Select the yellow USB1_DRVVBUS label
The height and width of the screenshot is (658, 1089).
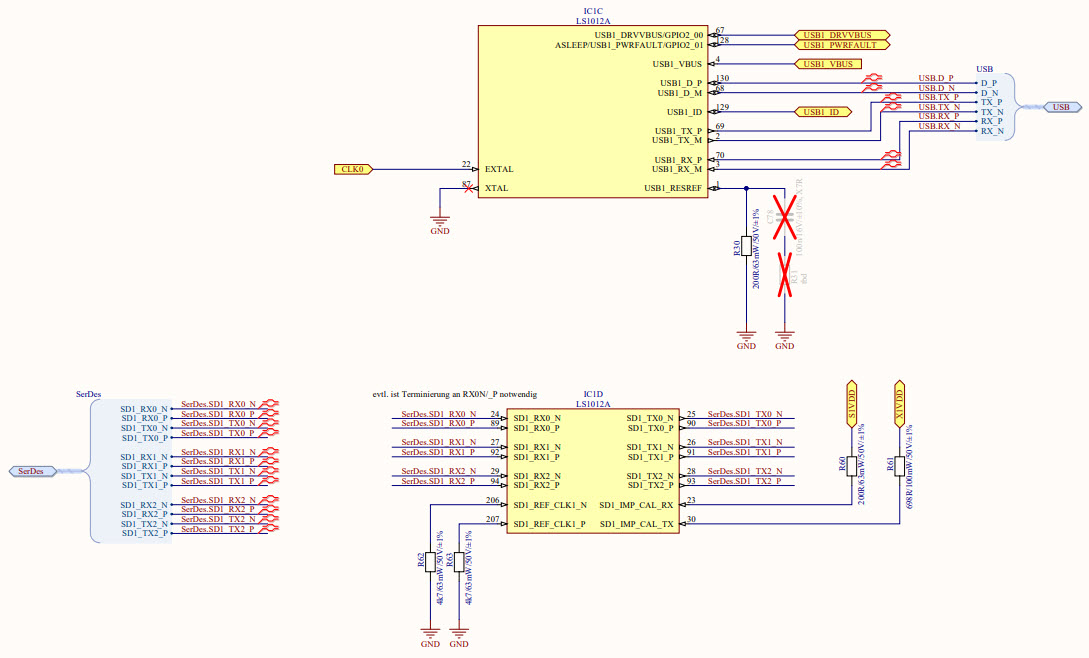[840, 34]
